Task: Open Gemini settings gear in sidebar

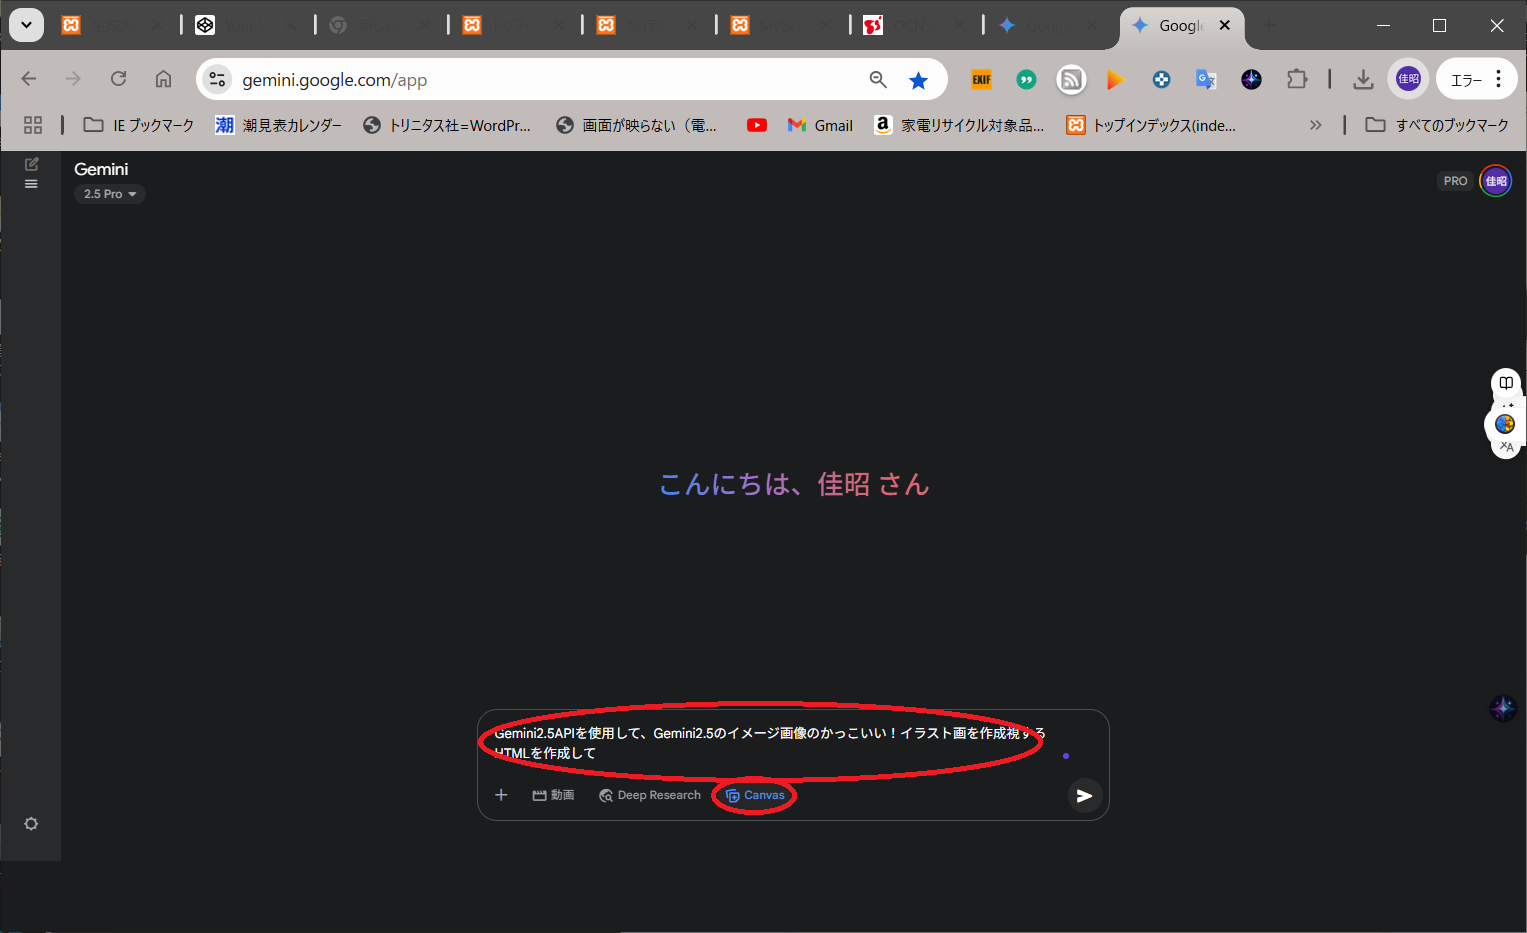Action: point(31,824)
